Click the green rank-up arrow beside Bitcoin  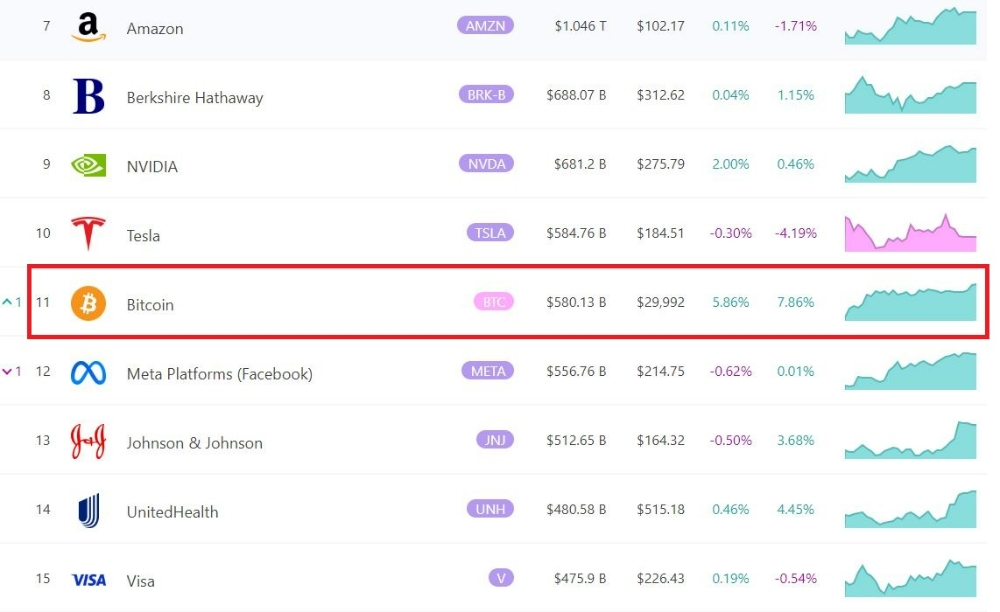coord(8,302)
